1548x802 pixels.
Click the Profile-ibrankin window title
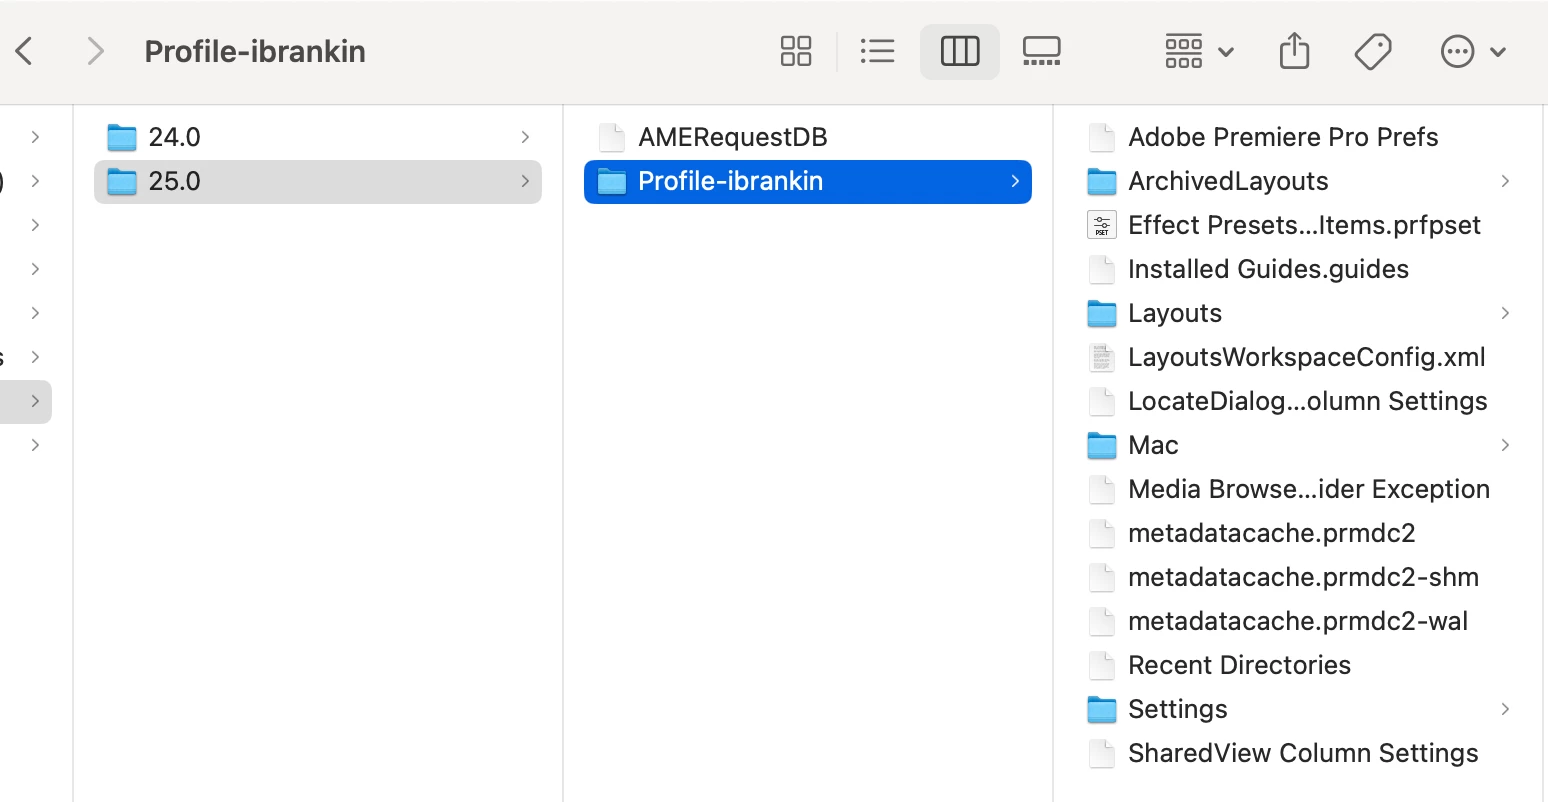pos(255,51)
